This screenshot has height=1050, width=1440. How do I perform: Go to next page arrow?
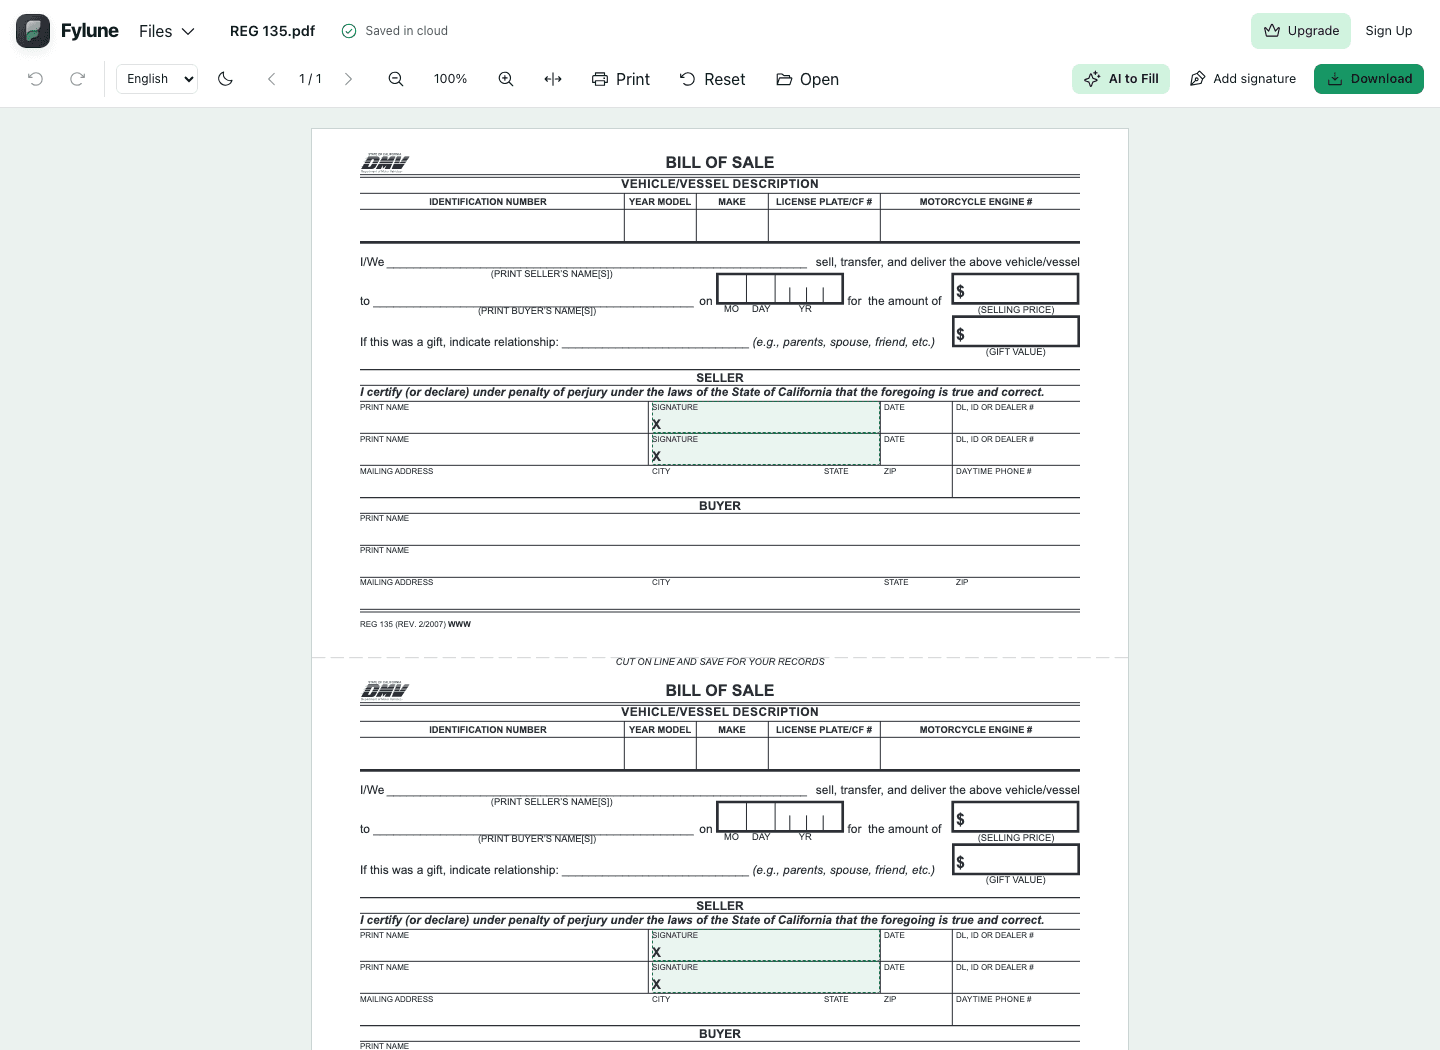click(348, 79)
